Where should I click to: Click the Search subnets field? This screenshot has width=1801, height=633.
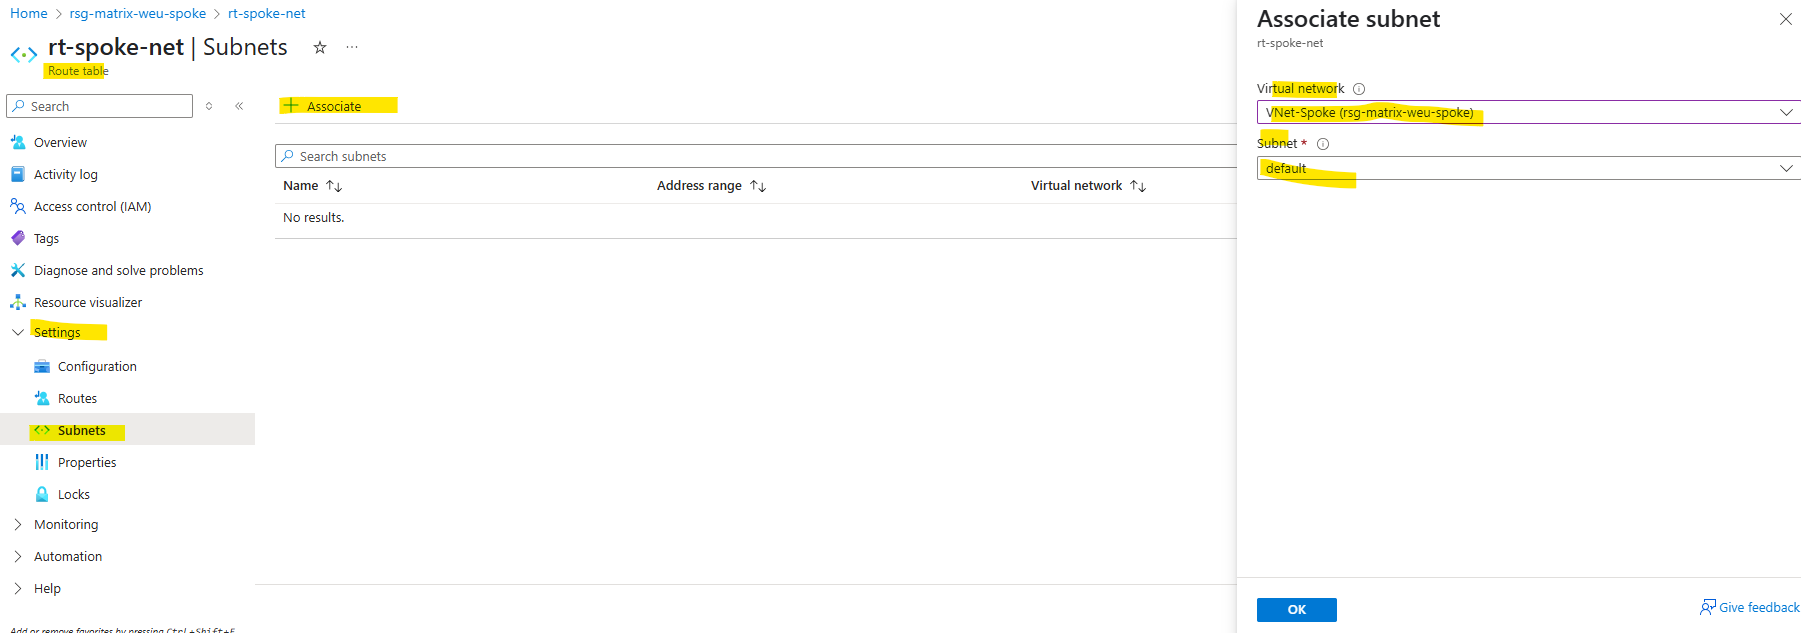point(755,156)
